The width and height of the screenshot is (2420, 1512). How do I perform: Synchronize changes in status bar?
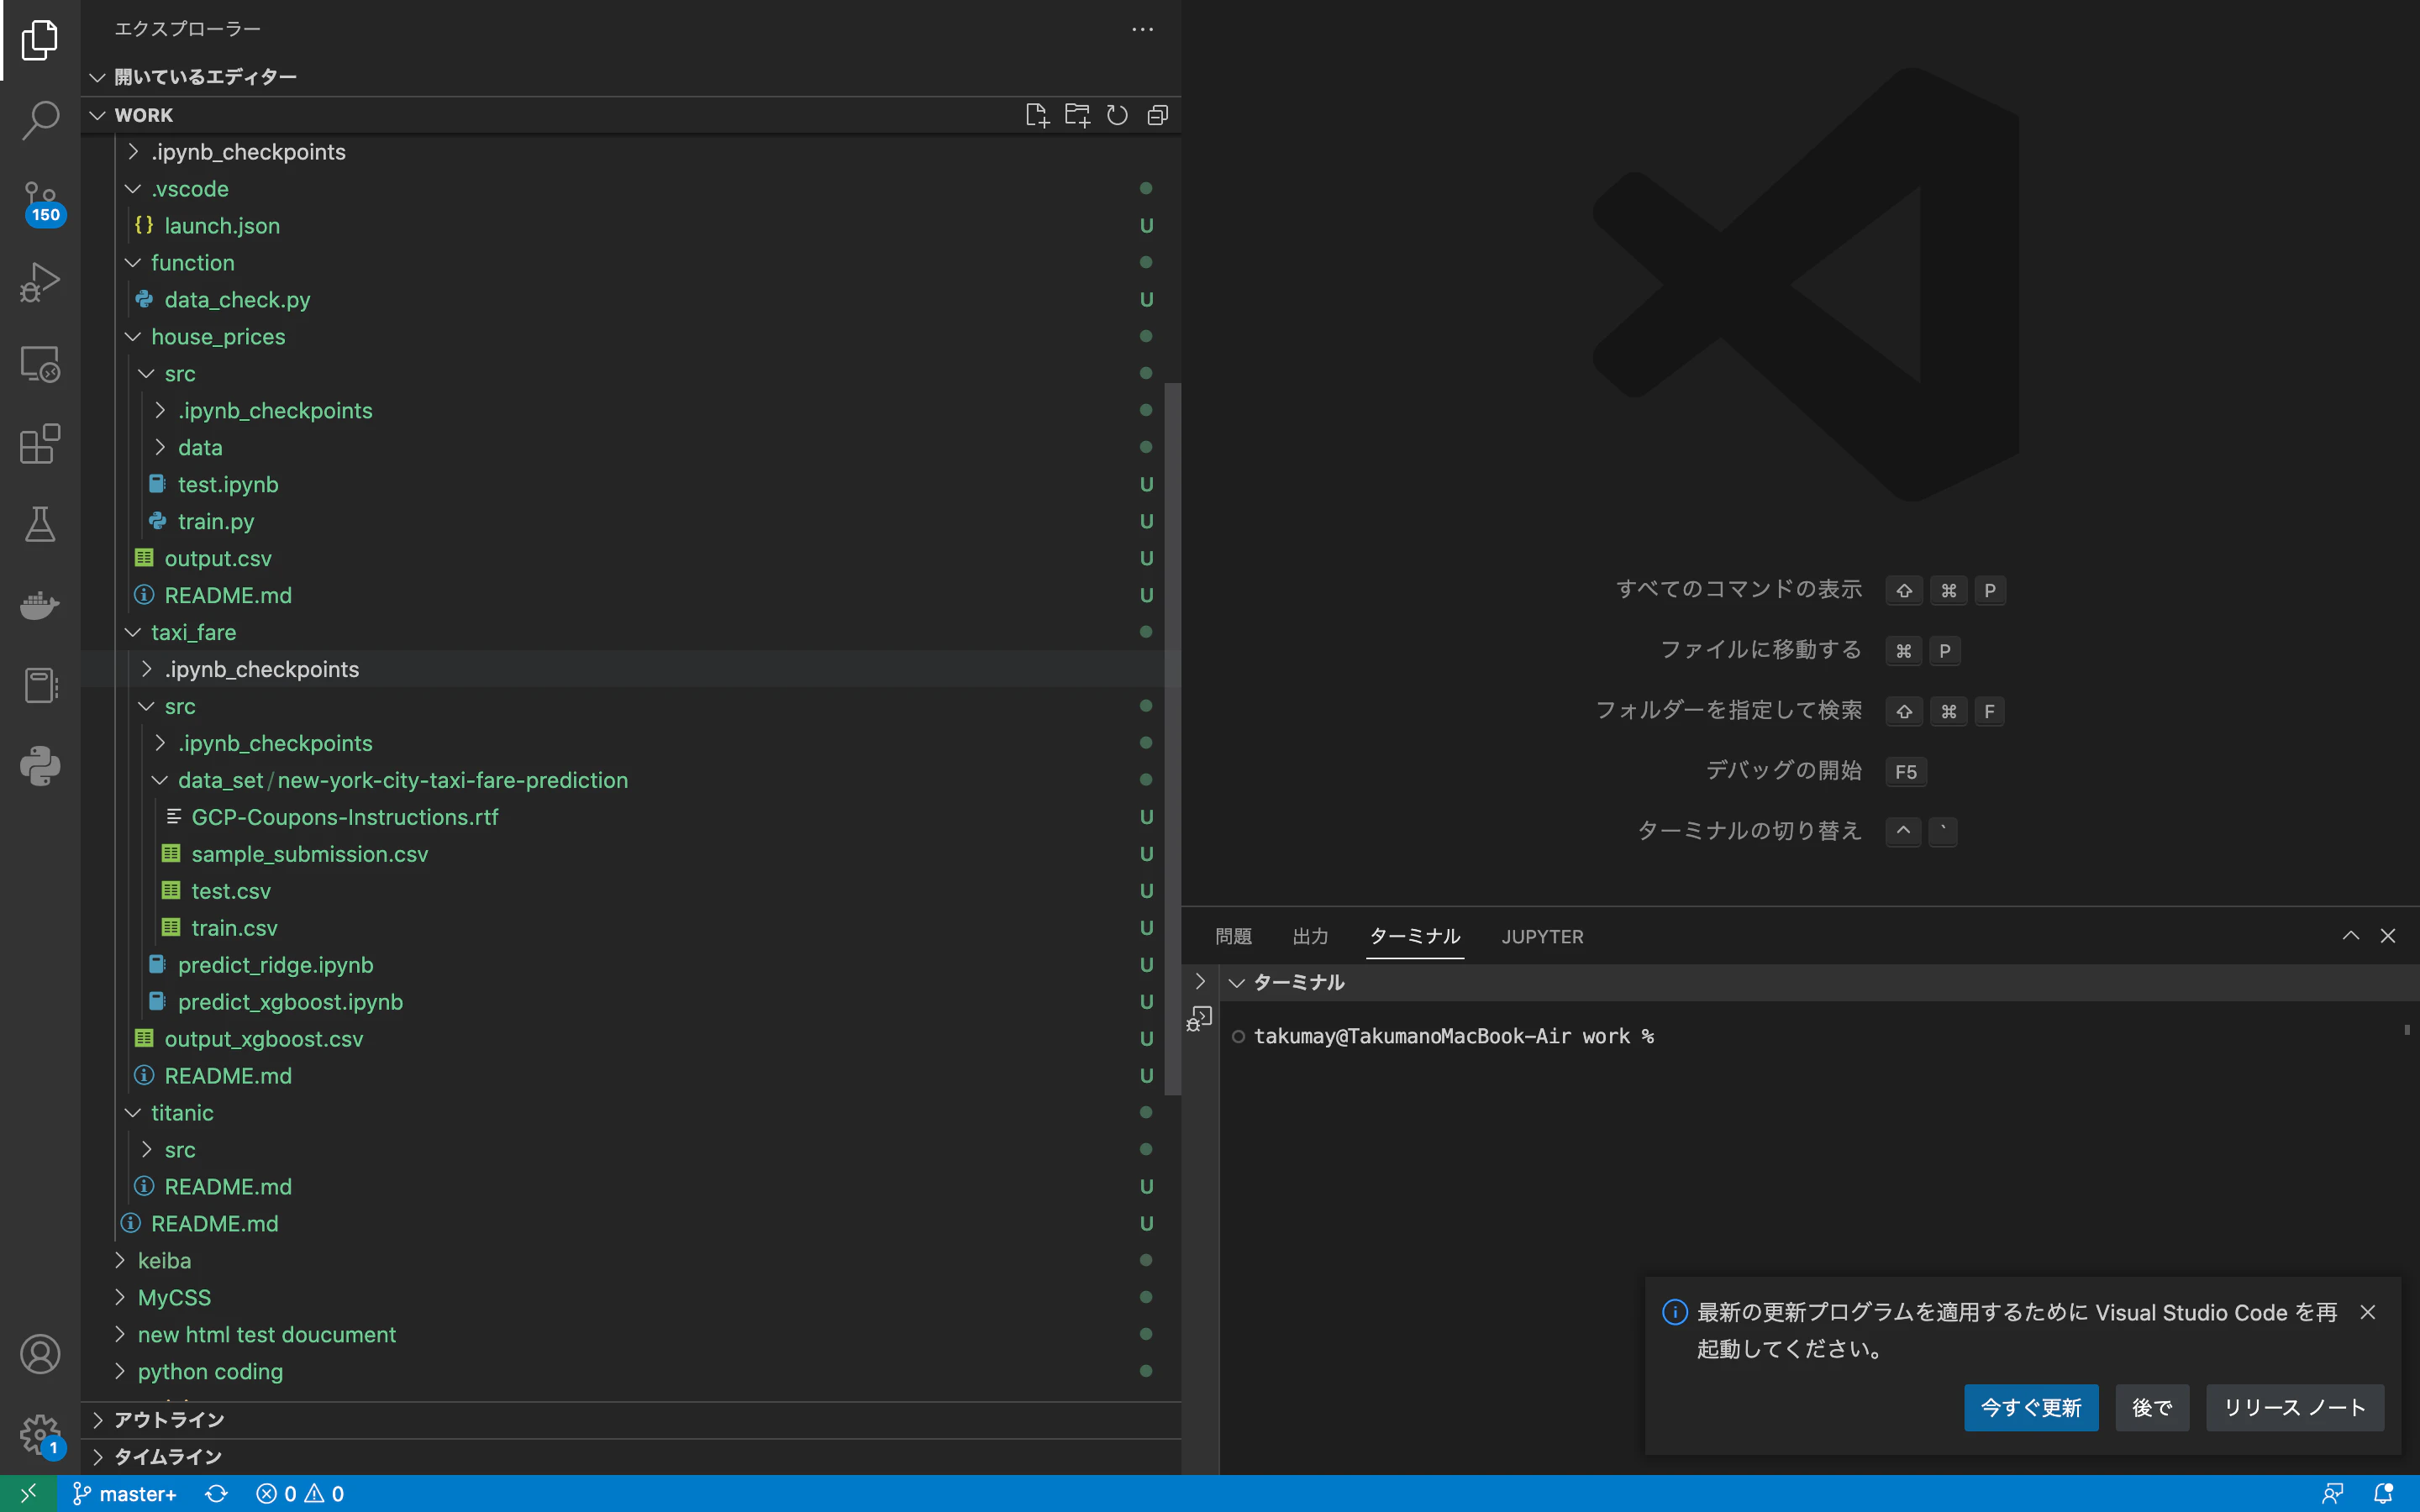[216, 1493]
